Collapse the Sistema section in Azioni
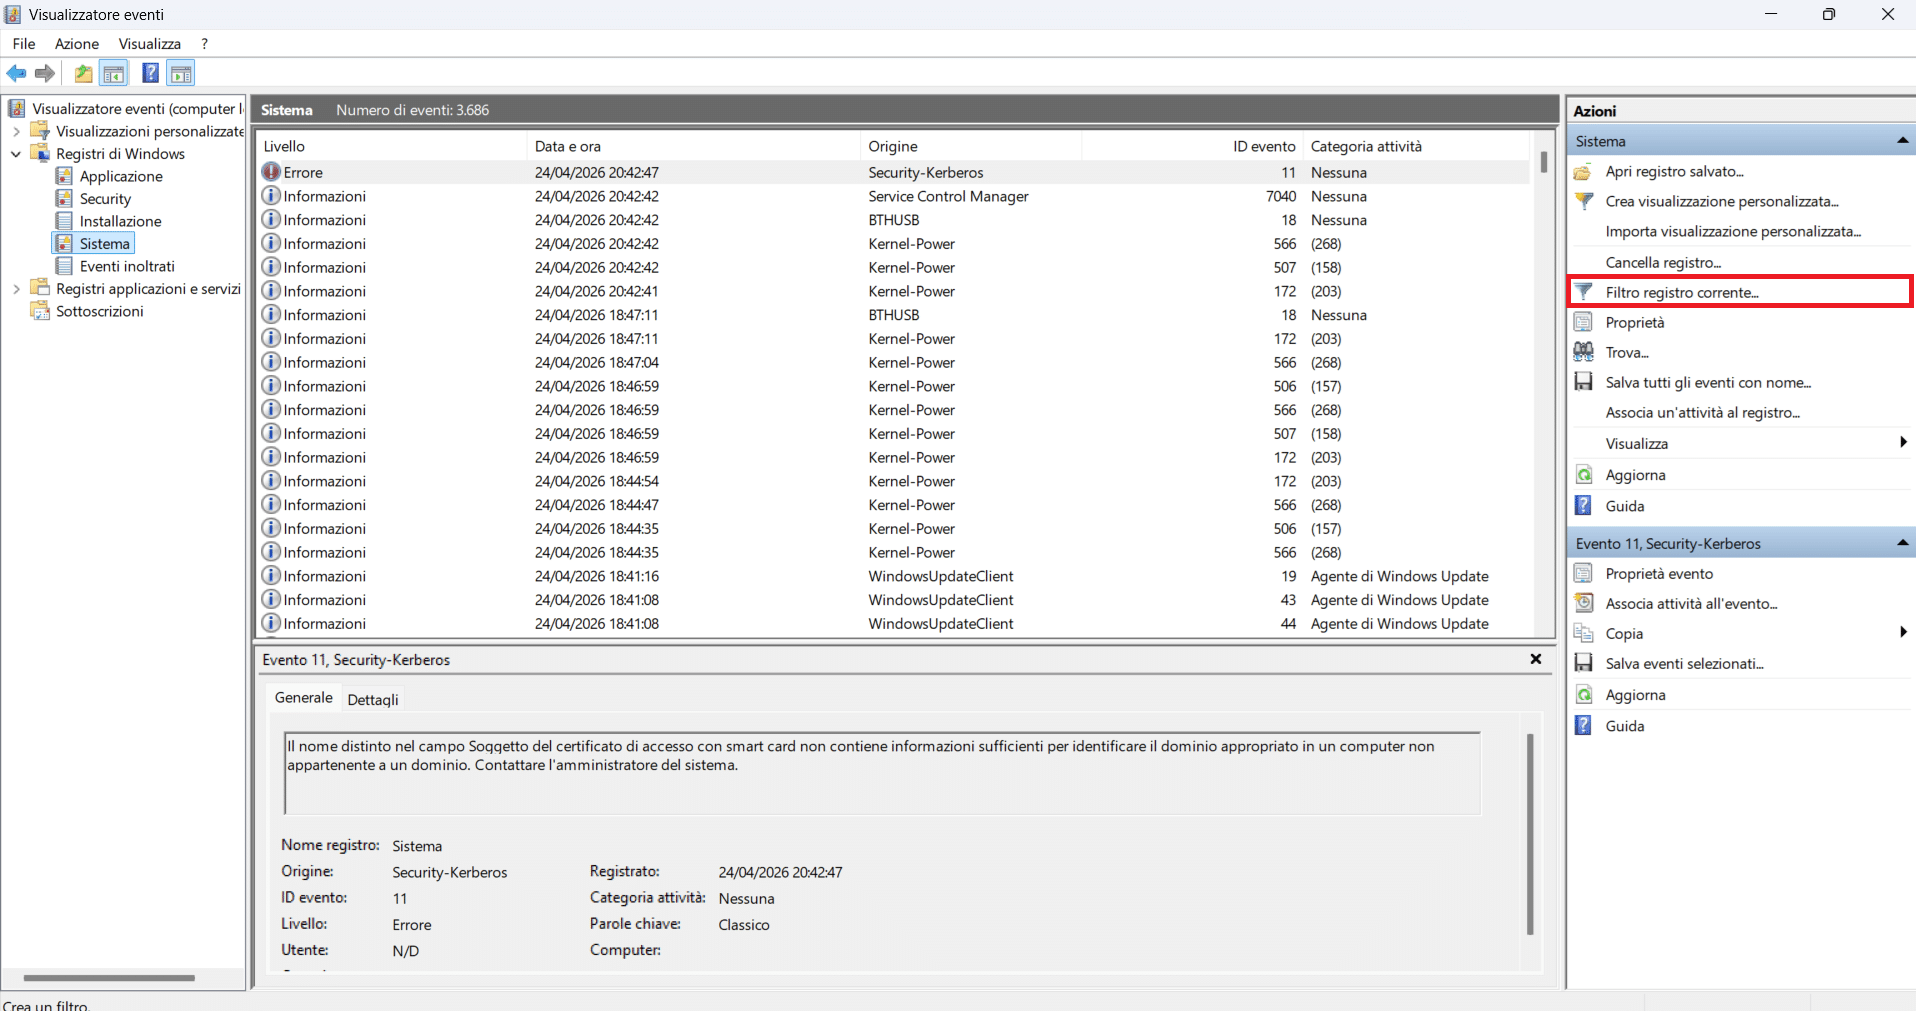This screenshot has height=1011, width=1916. (x=1901, y=141)
